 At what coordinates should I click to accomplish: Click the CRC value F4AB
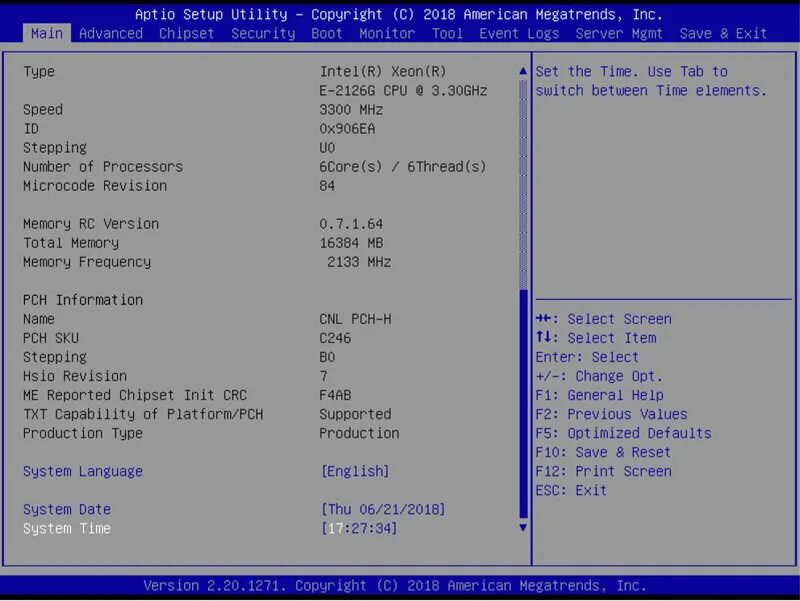click(x=335, y=395)
